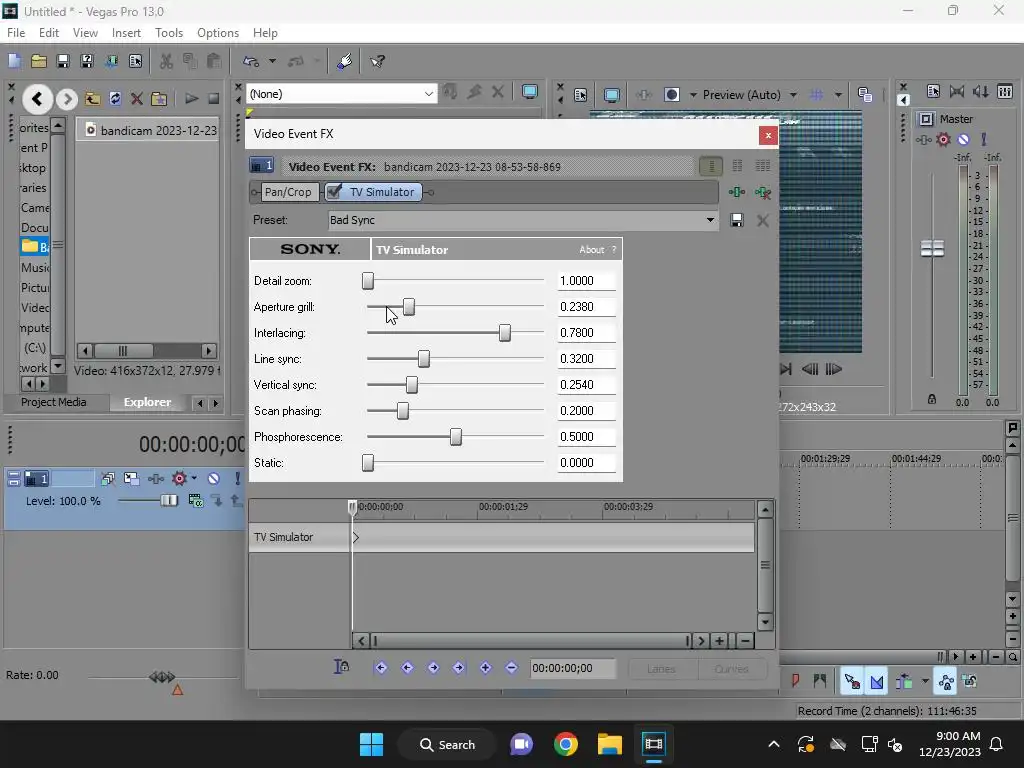
Task: Expand the TV Simulator keyframe lane
Action: click(x=356, y=537)
